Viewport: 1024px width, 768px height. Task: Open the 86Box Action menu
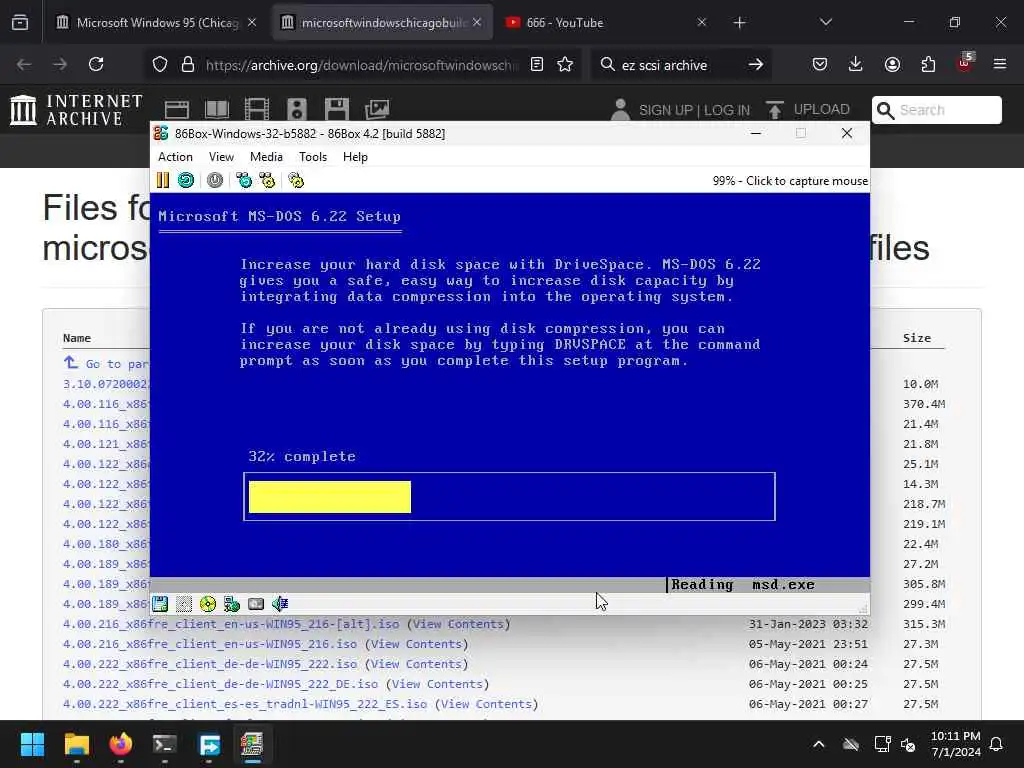click(175, 157)
